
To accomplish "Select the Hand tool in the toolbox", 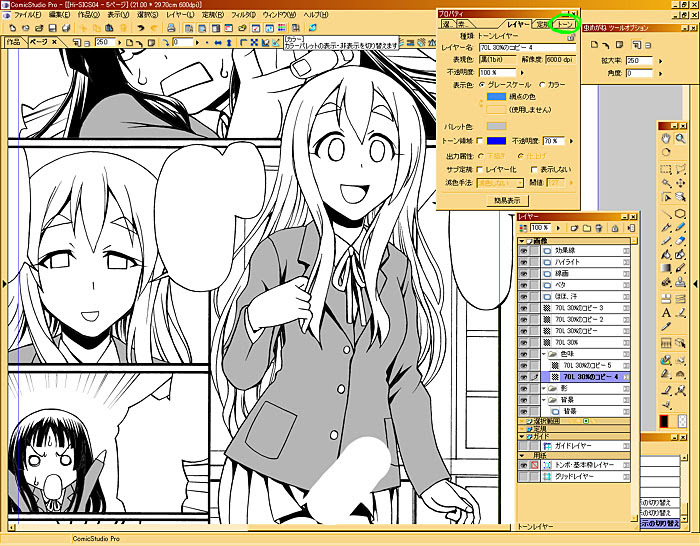I will [x=666, y=138].
